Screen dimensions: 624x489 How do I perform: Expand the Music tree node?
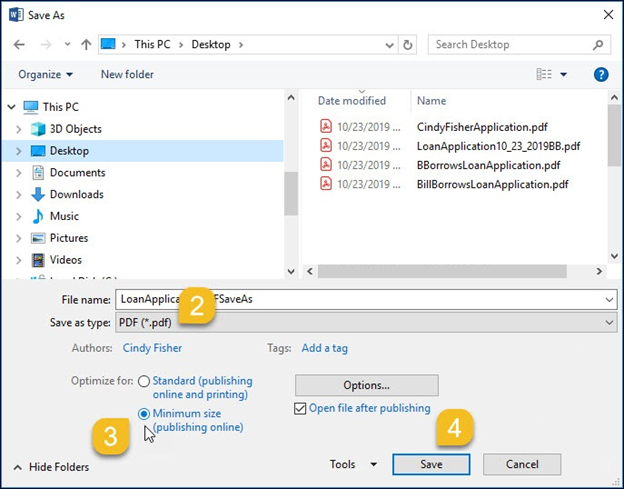18,216
